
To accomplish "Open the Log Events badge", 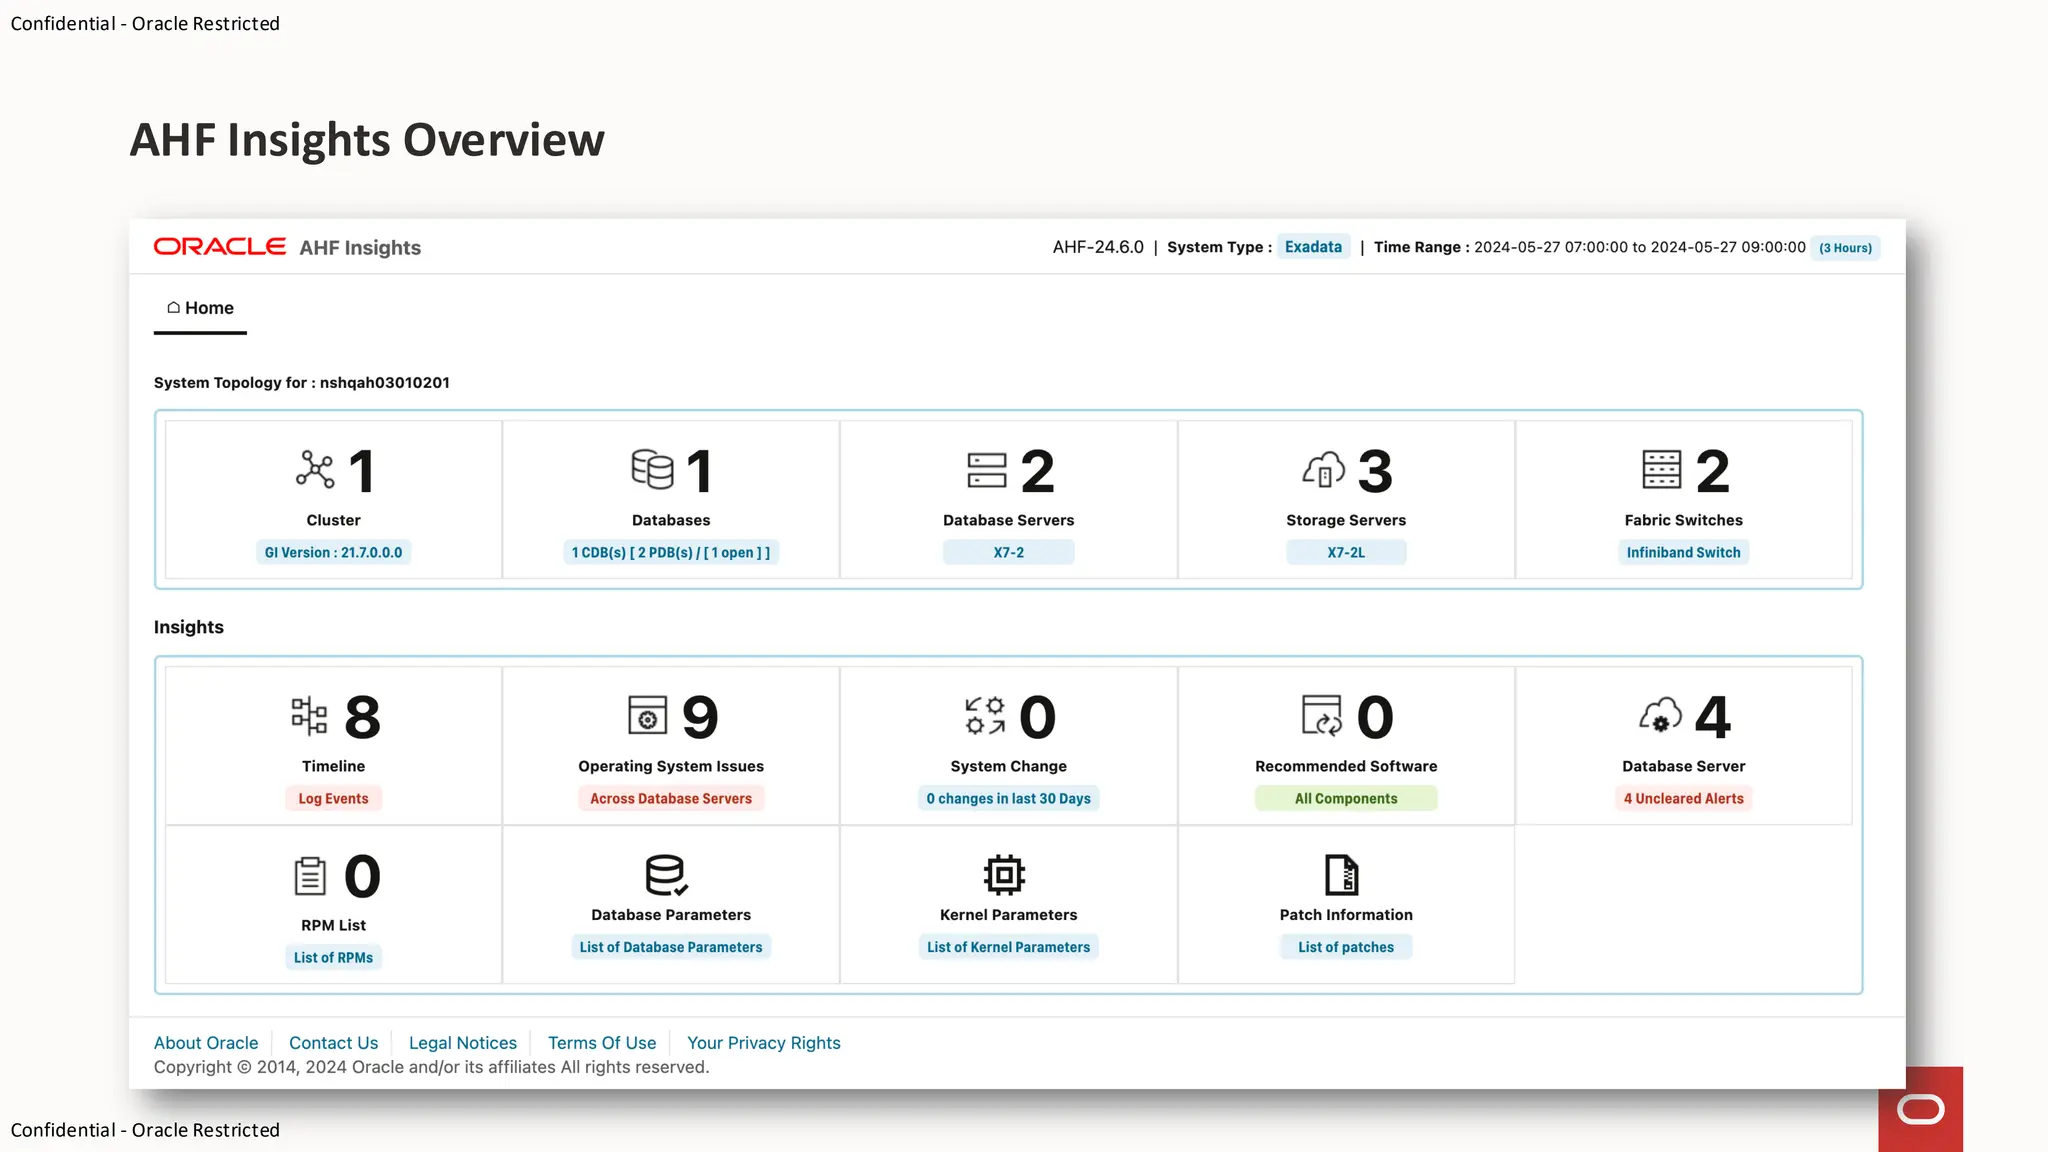I will [333, 799].
